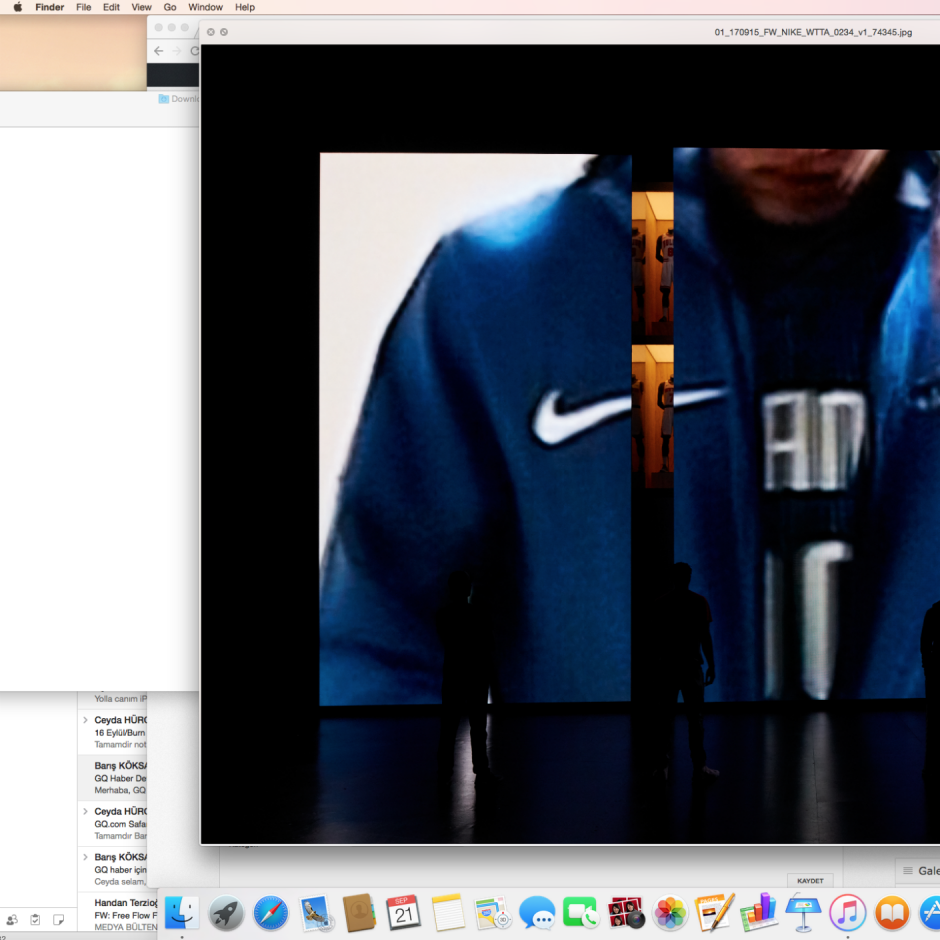Launch Photo Booth from the Dock
This screenshot has height=940, width=940.
click(626, 912)
